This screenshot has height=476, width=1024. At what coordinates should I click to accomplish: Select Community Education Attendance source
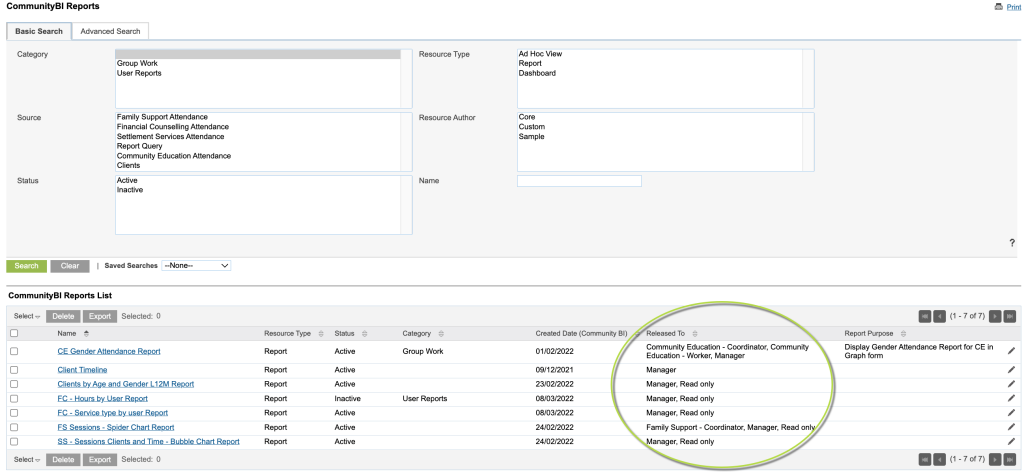coord(174,156)
